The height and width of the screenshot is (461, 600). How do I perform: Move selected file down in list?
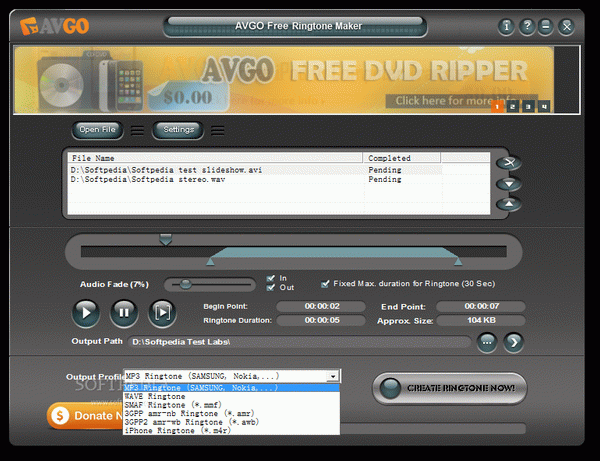coord(509,184)
